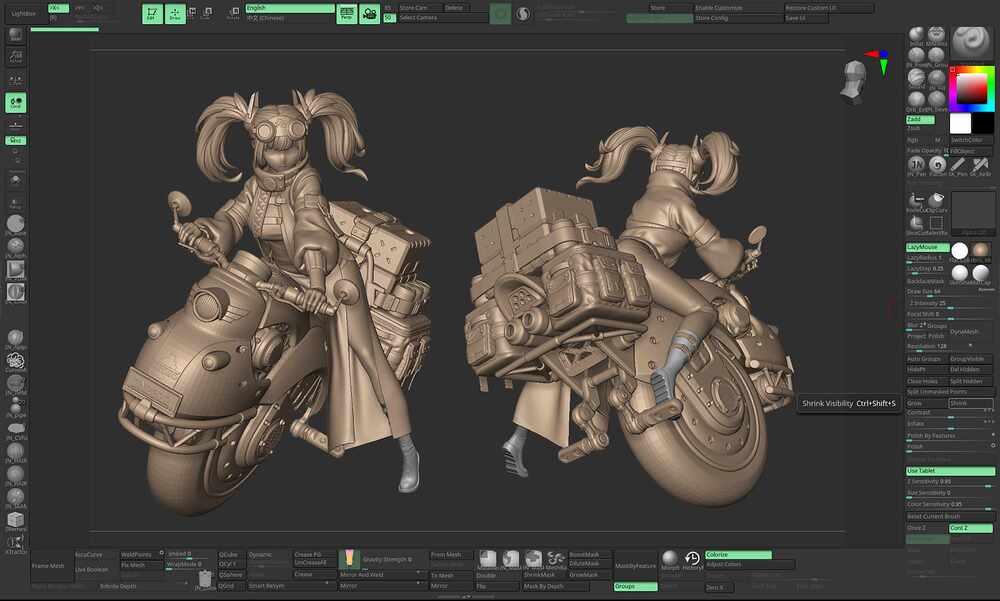Image resolution: width=1000 pixels, height=601 pixels.
Task: Click the Auto Groups button
Action: pos(927,359)
